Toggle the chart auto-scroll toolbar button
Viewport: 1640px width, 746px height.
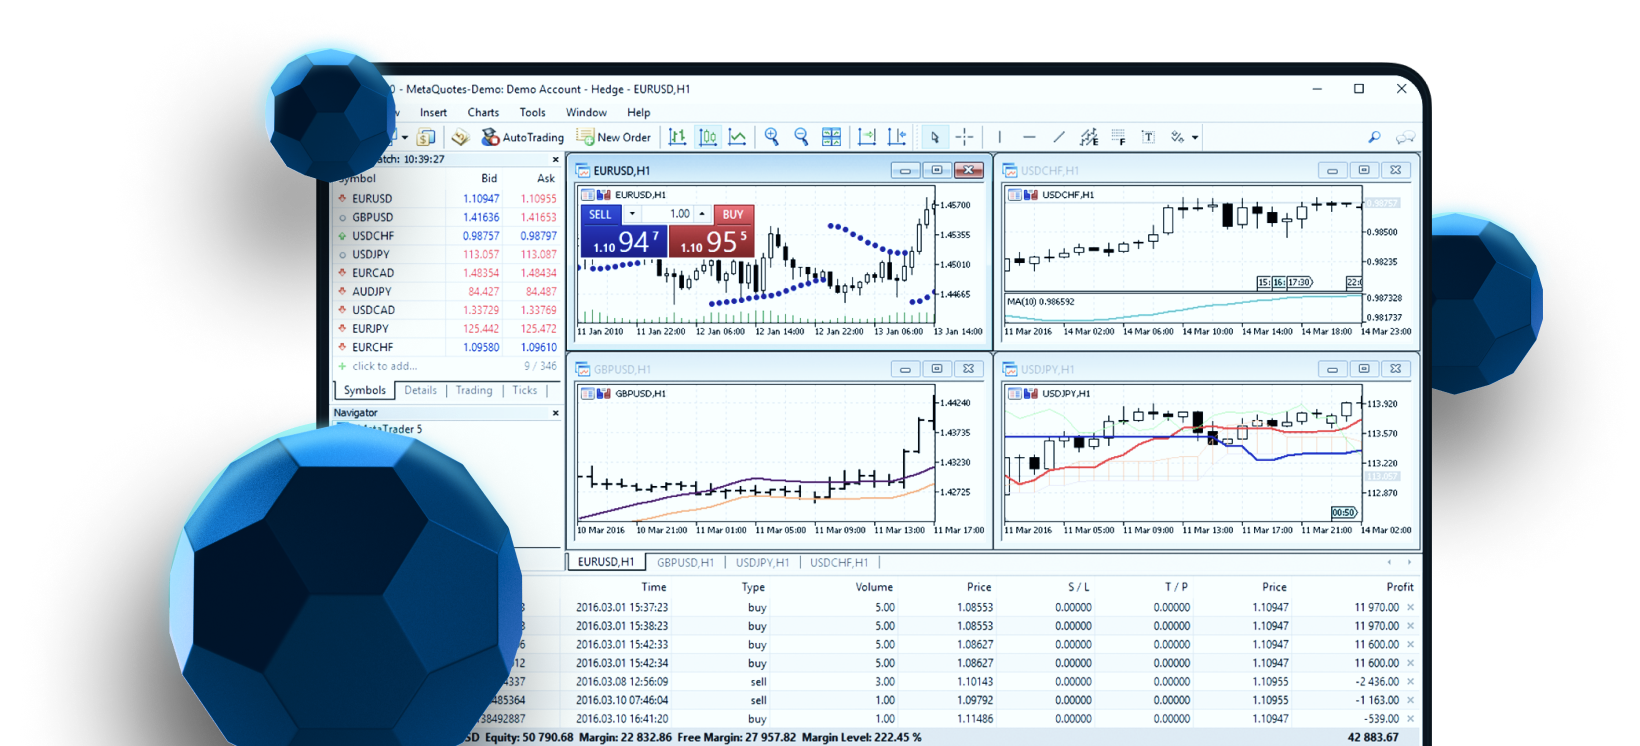pyautogui.click(x=867, y=137)
